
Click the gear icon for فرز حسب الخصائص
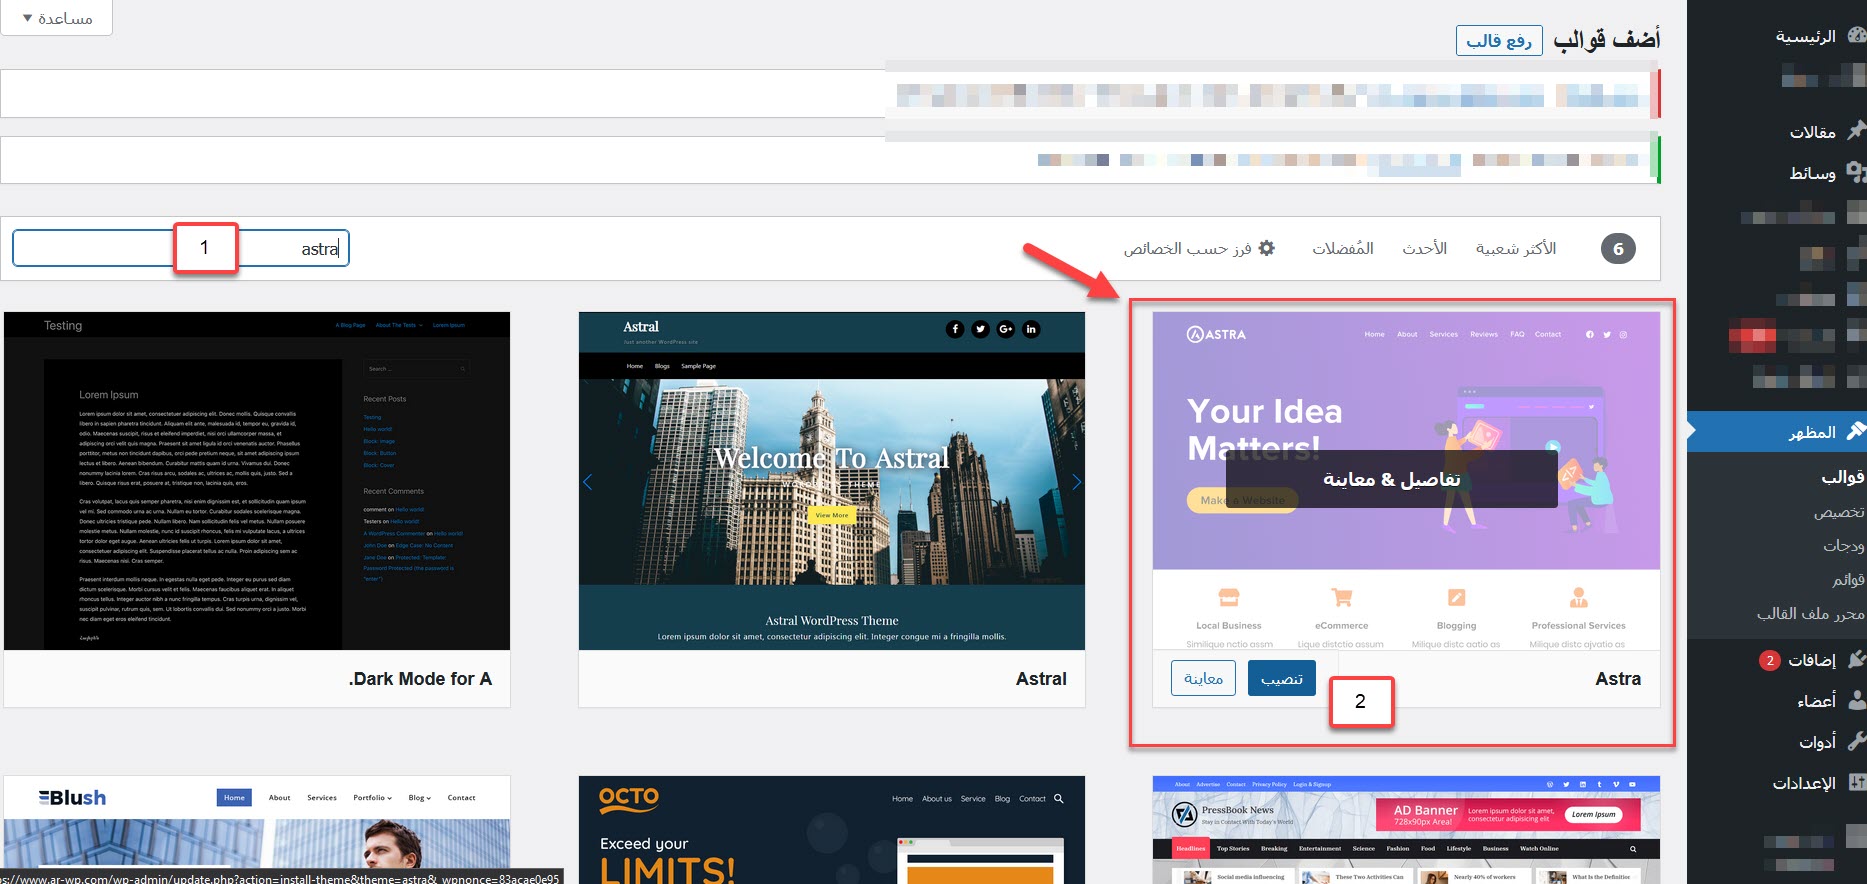click(1266, 248)
